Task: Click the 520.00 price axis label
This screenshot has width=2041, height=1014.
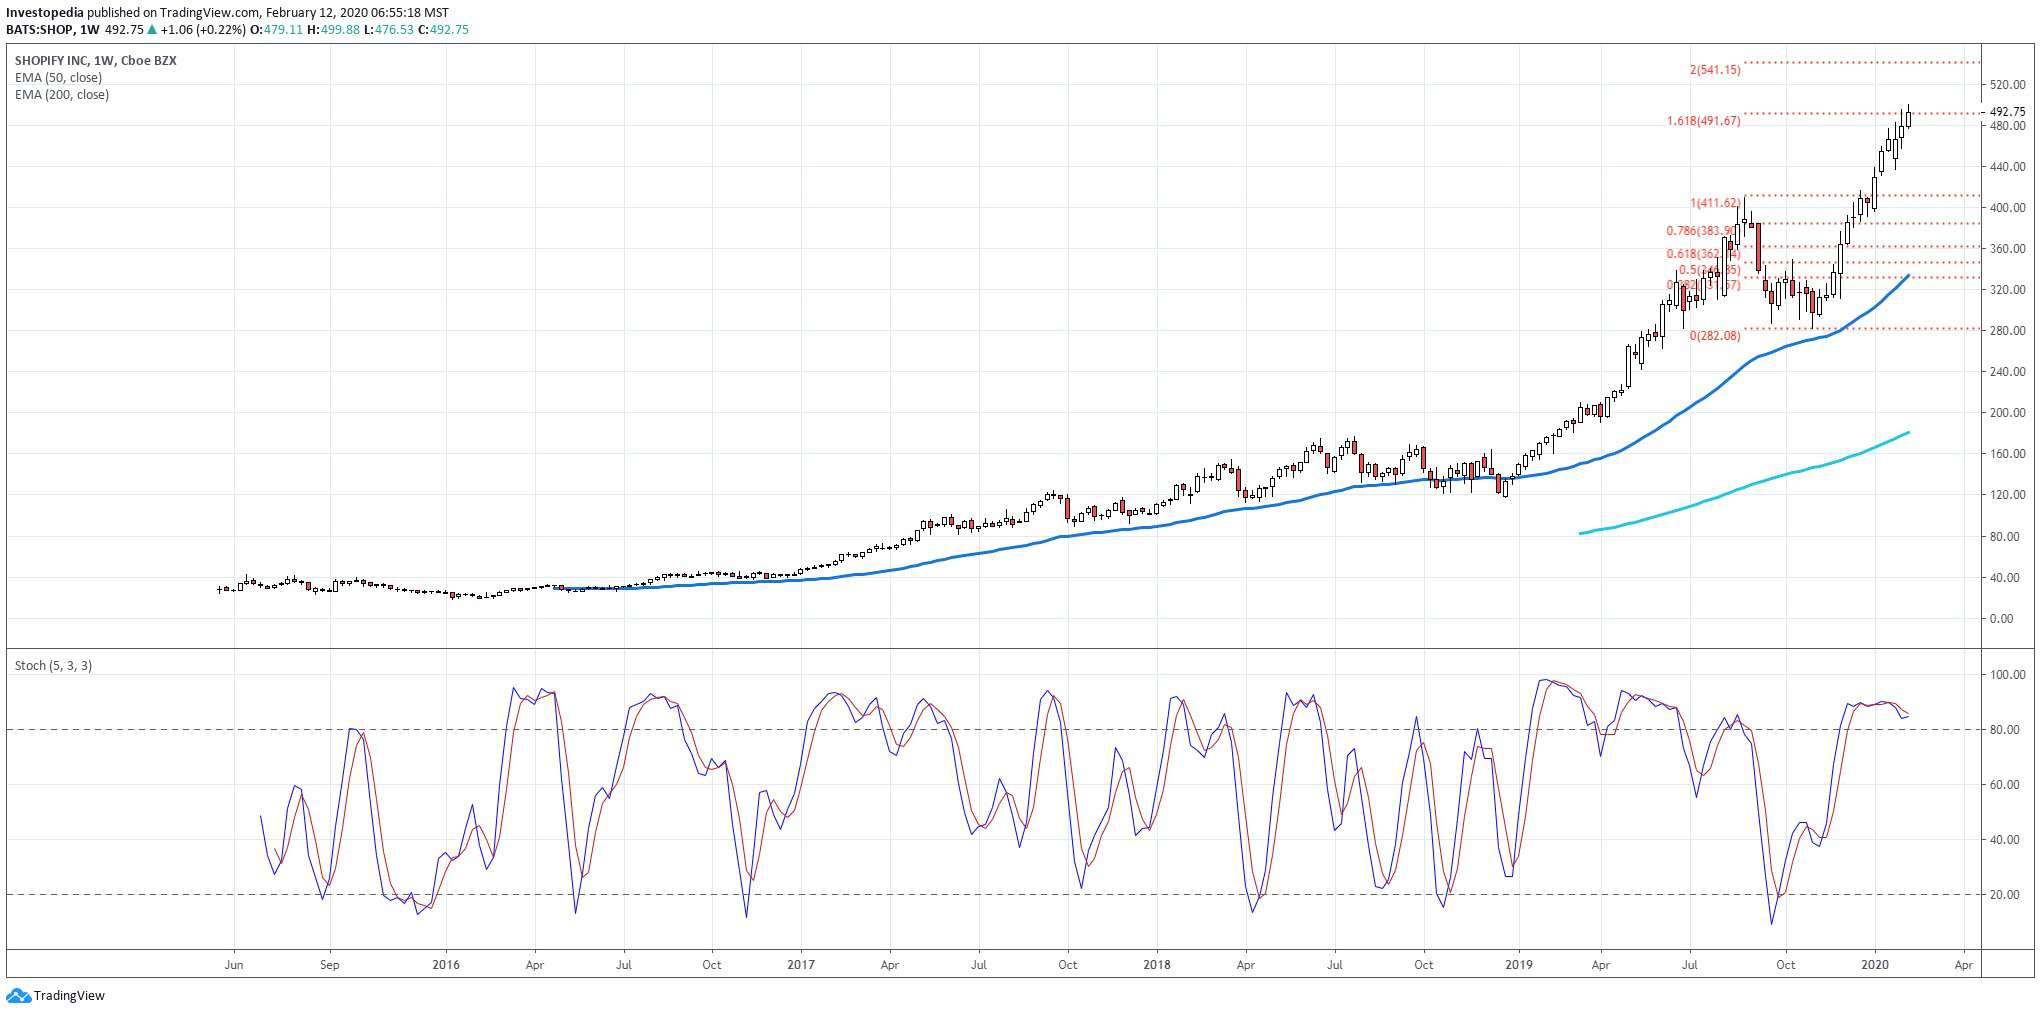Action: coord(2008,85)
